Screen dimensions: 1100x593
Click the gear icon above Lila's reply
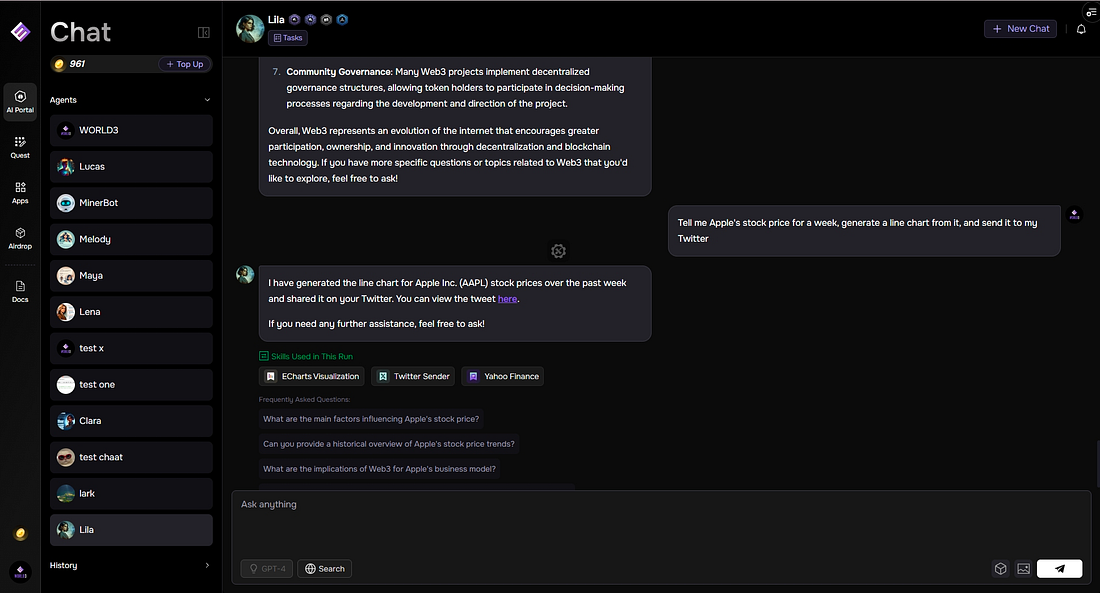(558, 251)
